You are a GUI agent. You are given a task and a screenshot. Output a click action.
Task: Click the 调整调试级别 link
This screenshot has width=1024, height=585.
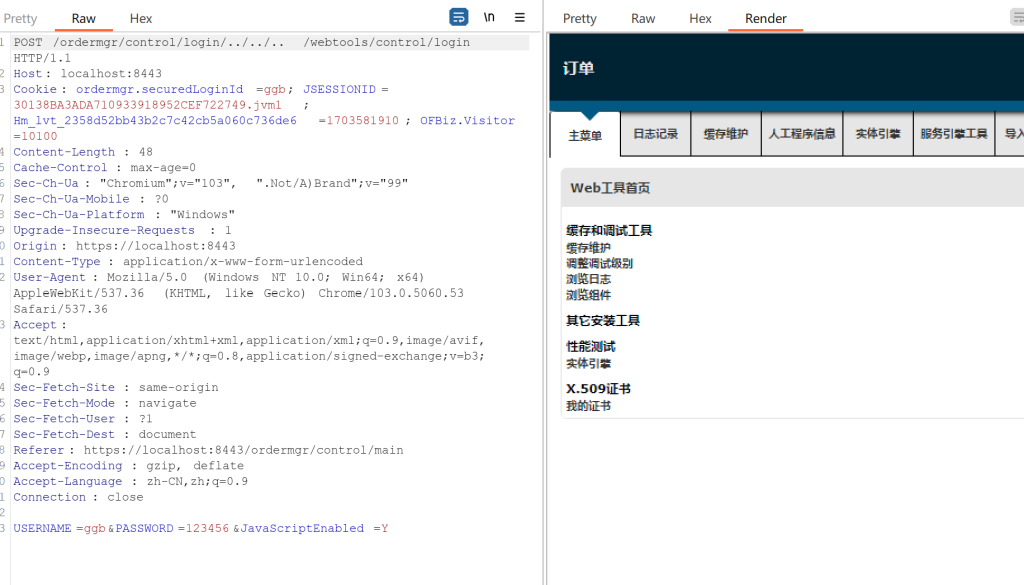pos(599,264)
